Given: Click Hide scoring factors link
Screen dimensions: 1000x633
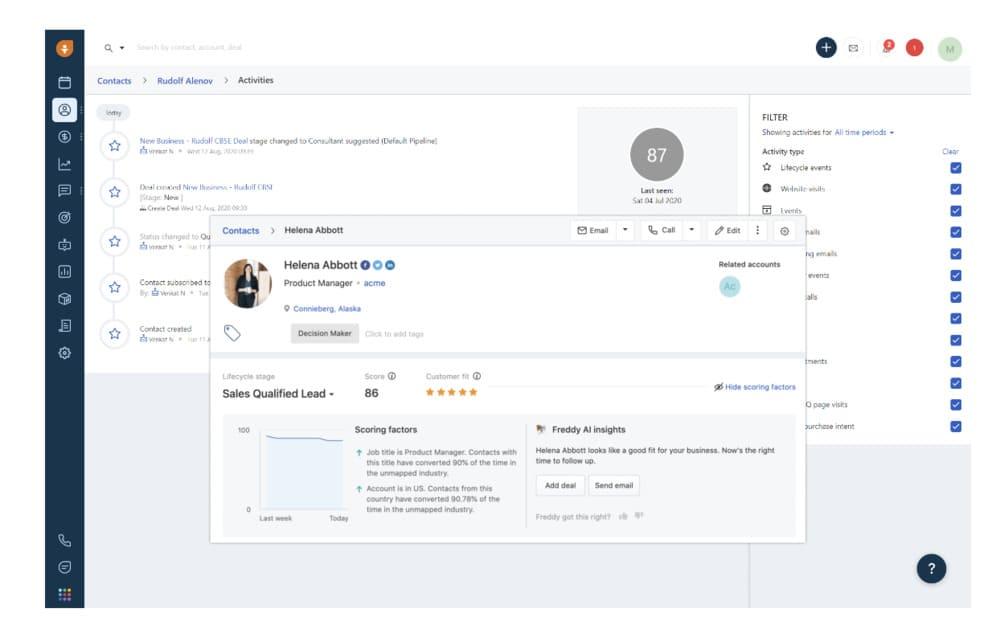Looking at the screenshot, I should (755, 386).
